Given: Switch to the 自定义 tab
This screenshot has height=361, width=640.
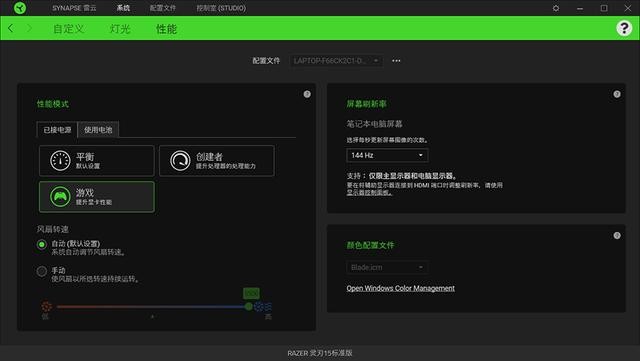Looking at the screenshot, I should coord(69,29).
